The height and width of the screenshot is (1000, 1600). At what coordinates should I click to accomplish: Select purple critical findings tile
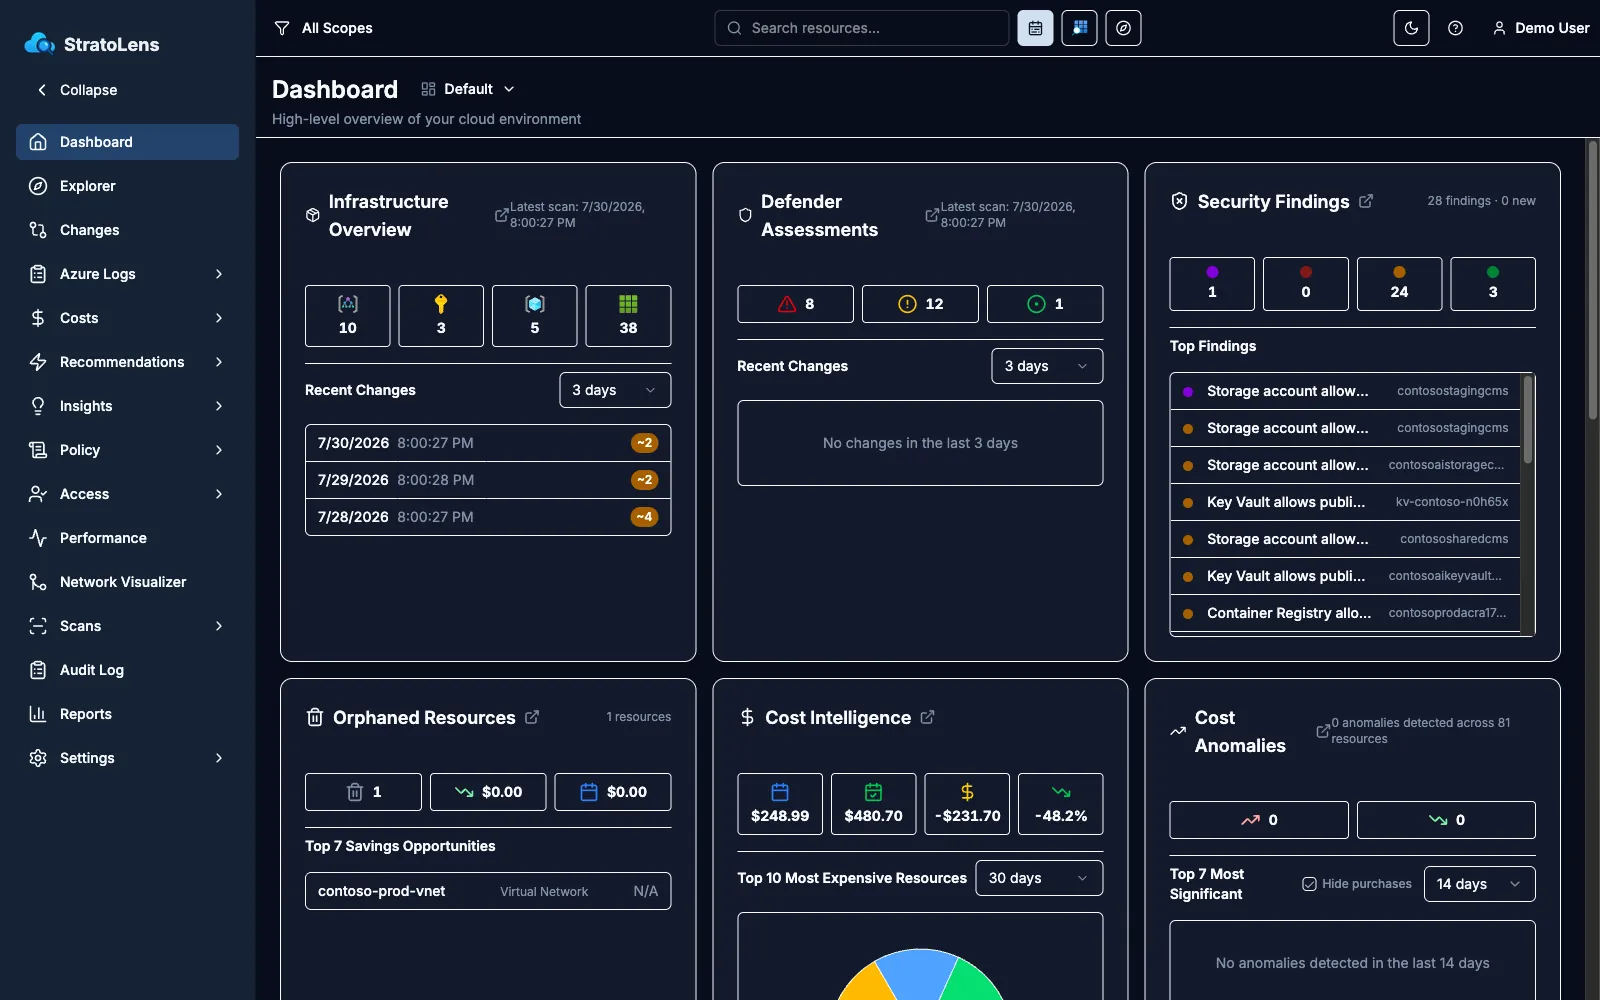pos(1212,284)
